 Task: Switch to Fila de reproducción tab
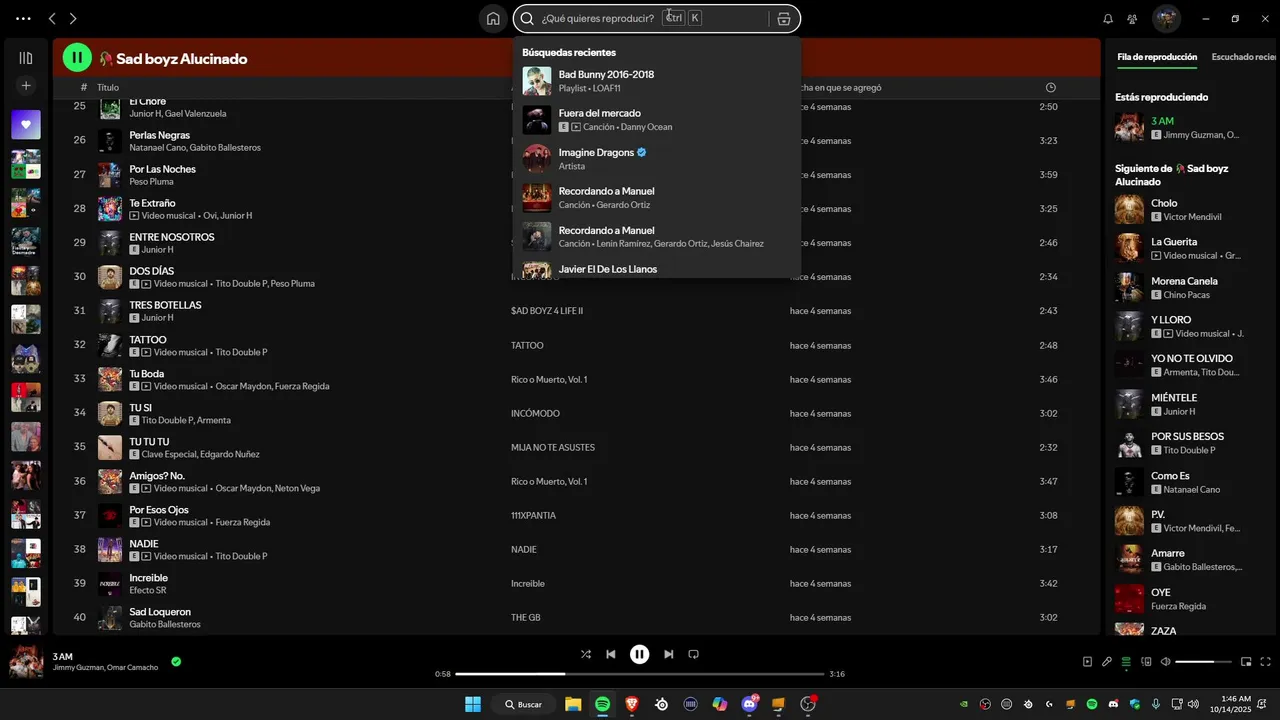coord(1157,57)
